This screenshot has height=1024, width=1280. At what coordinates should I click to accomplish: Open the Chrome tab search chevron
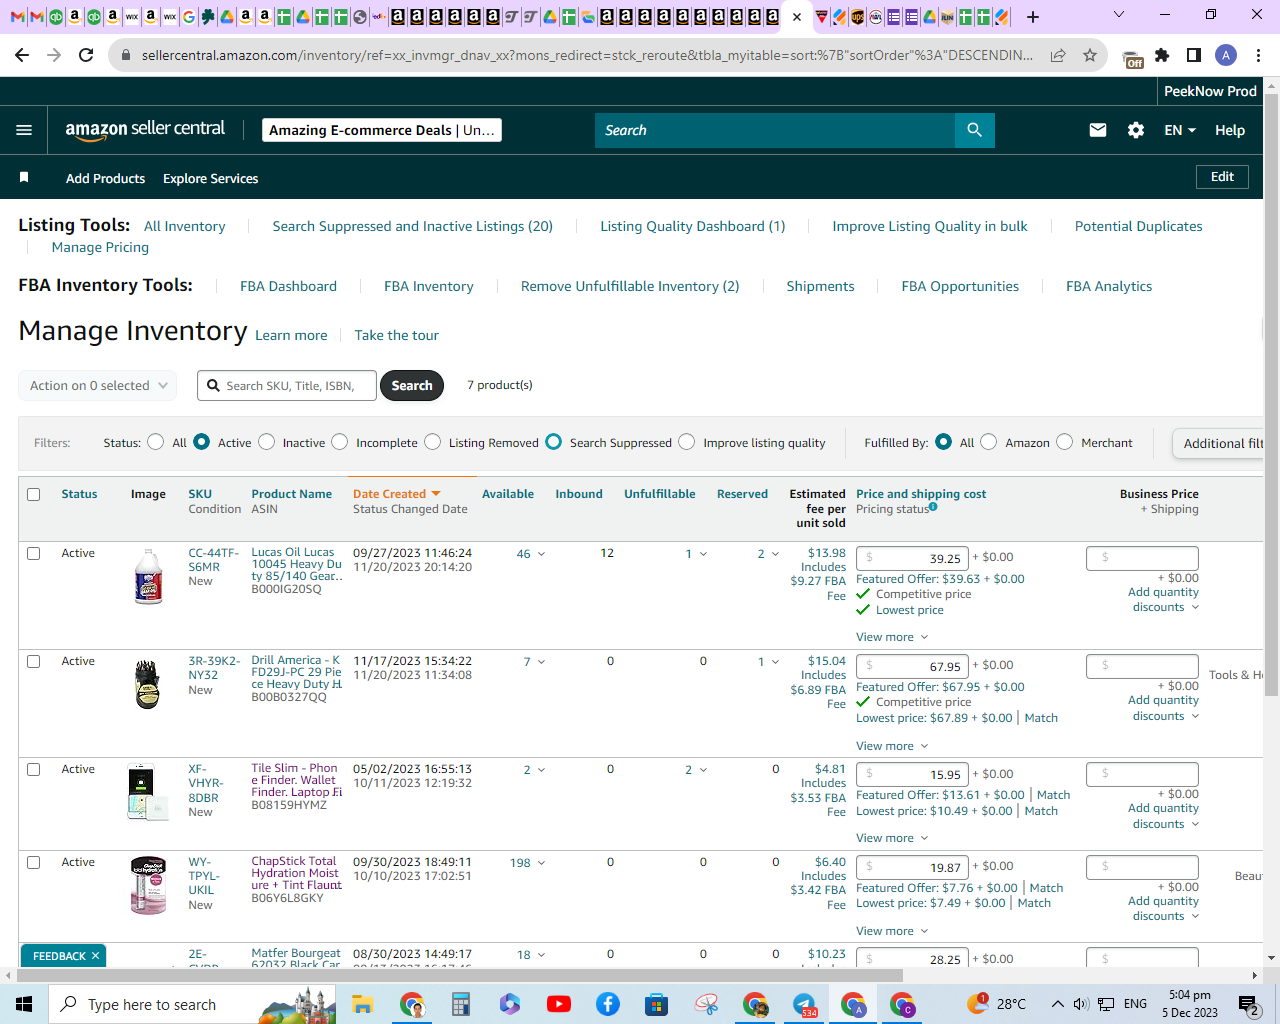pyautogui.click(x=1119, y=15)
